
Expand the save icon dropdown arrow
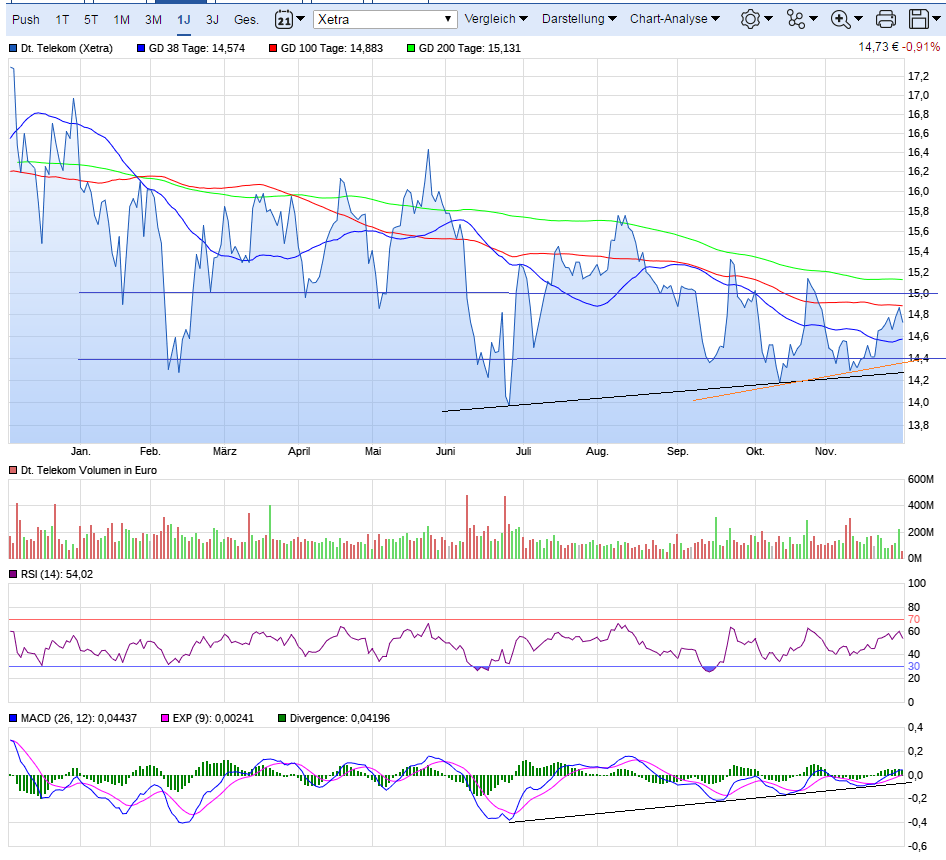click(x=936, y=19)
